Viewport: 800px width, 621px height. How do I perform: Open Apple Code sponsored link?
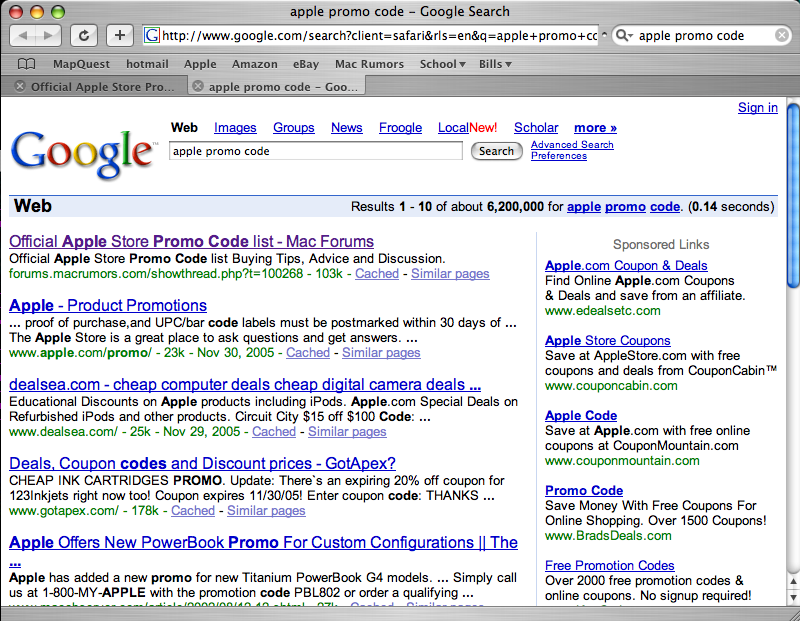581,415
